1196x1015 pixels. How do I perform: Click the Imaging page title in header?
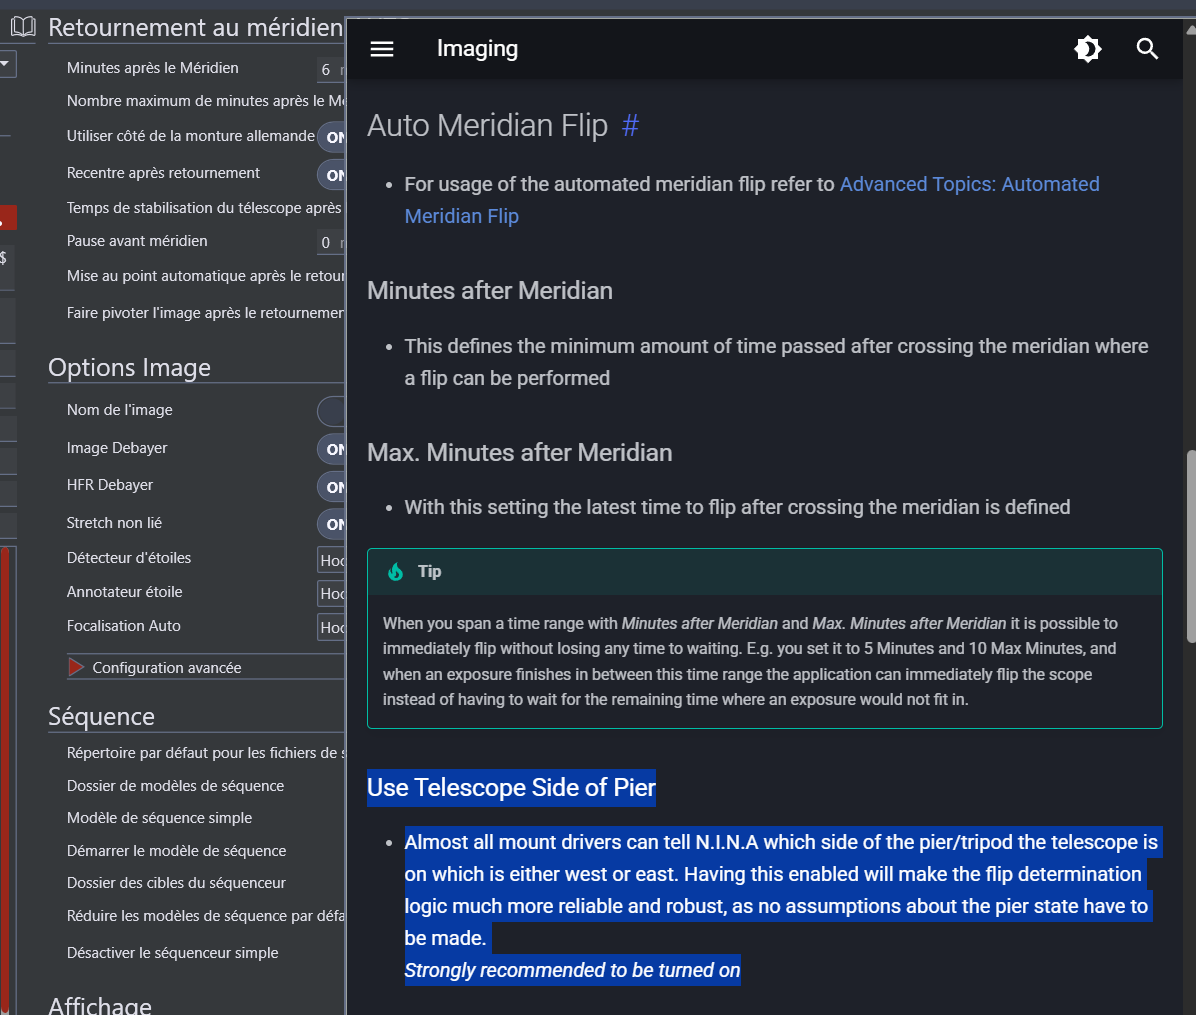pos(477,49)
